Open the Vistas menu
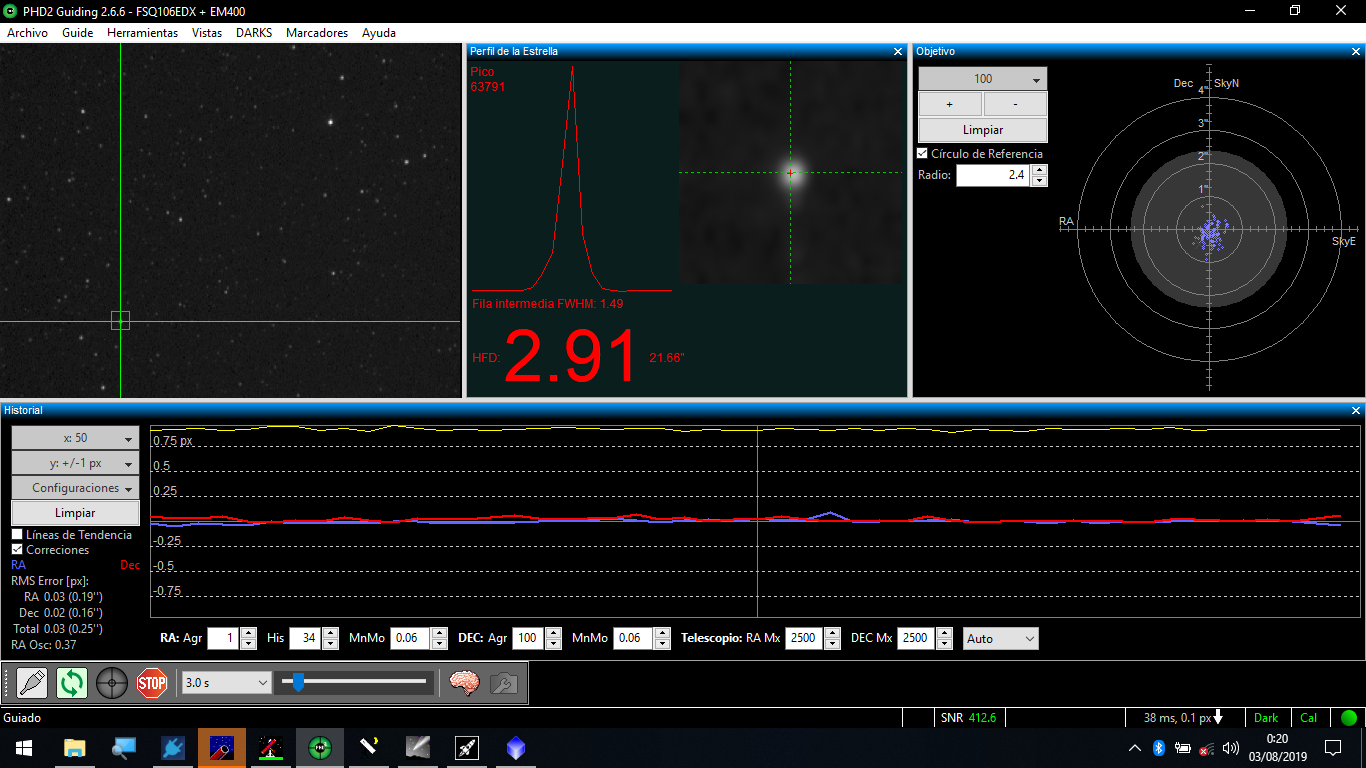Viewport: 1366px width, 768px height. (207, 33)
